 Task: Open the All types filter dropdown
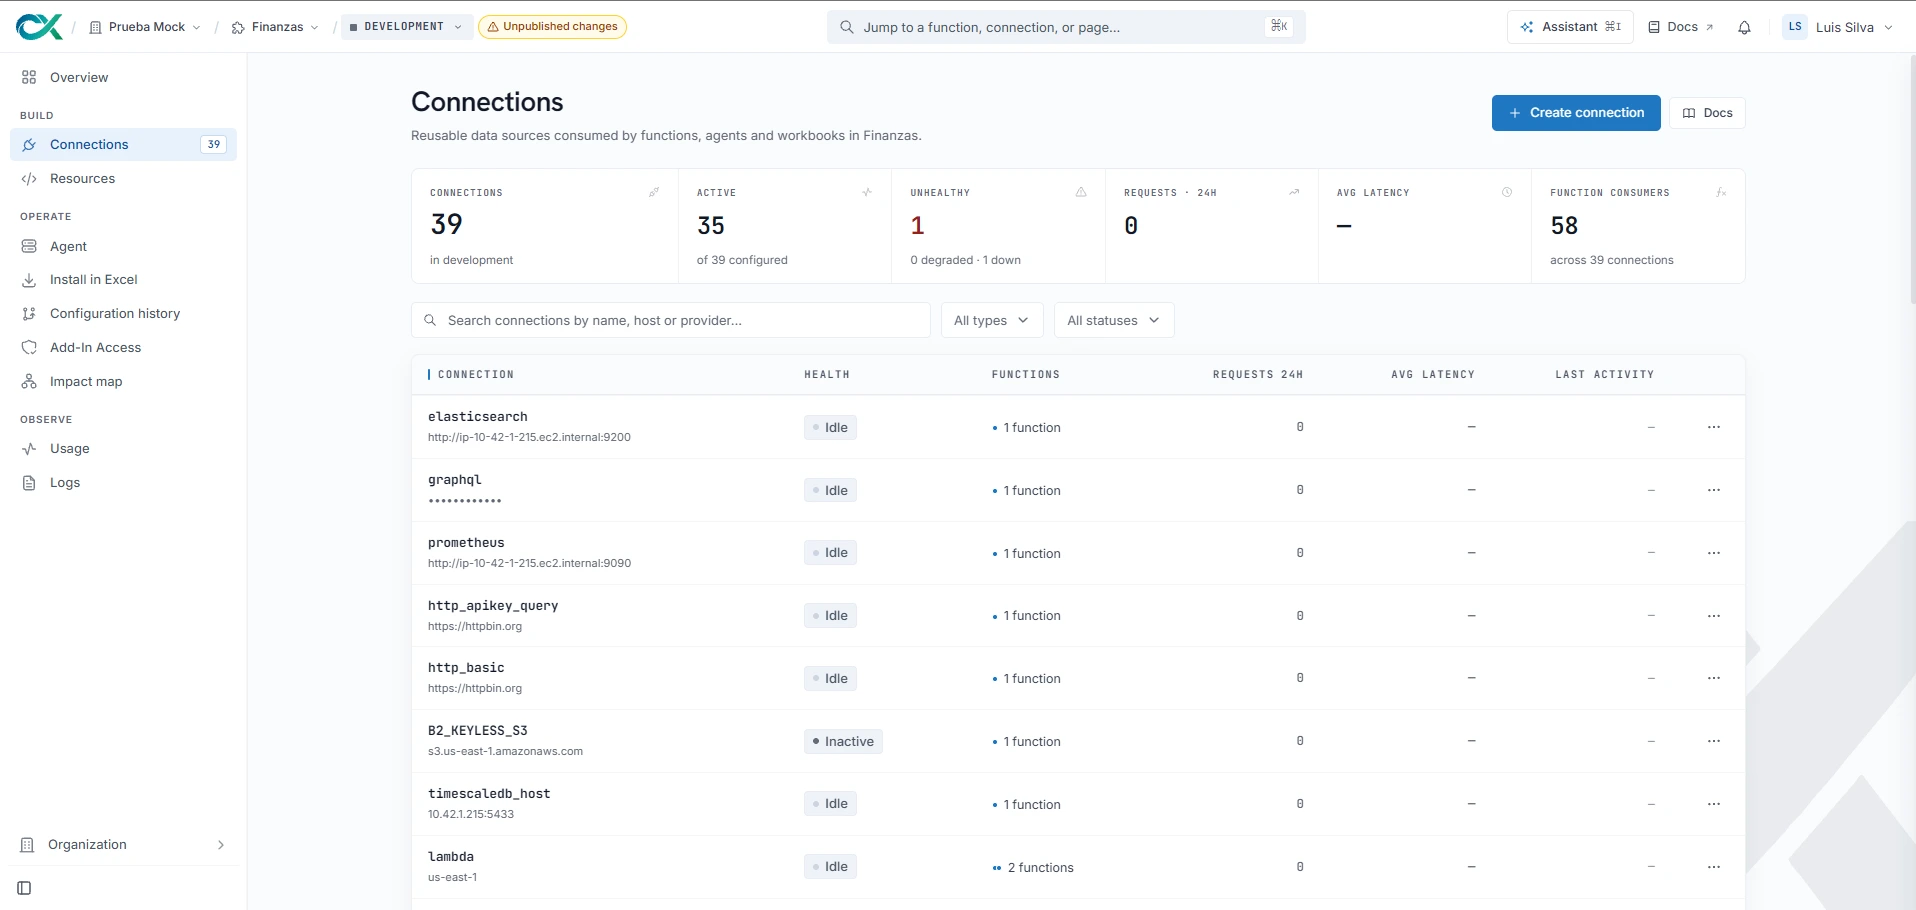pos(992,320)
